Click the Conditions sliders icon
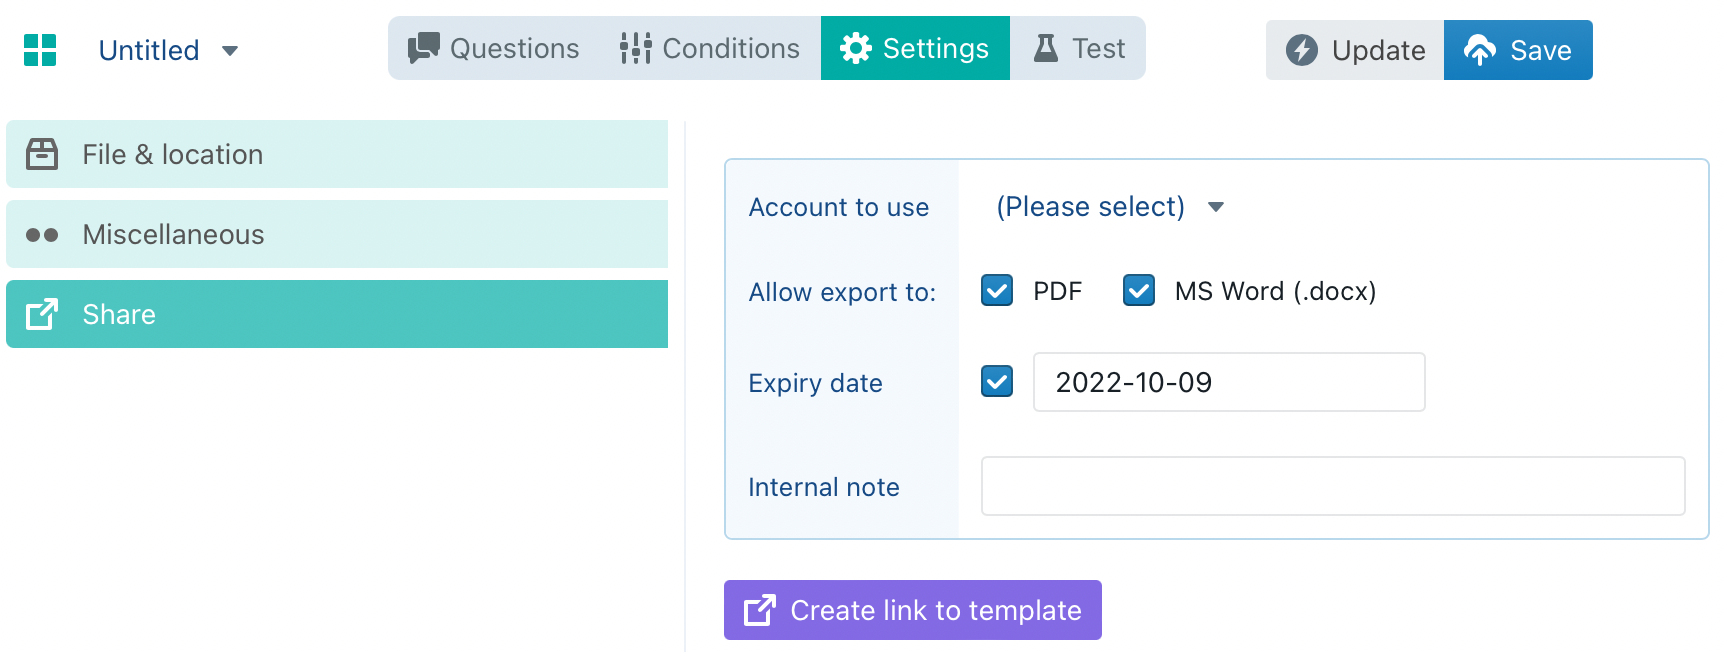 [635, 48]
